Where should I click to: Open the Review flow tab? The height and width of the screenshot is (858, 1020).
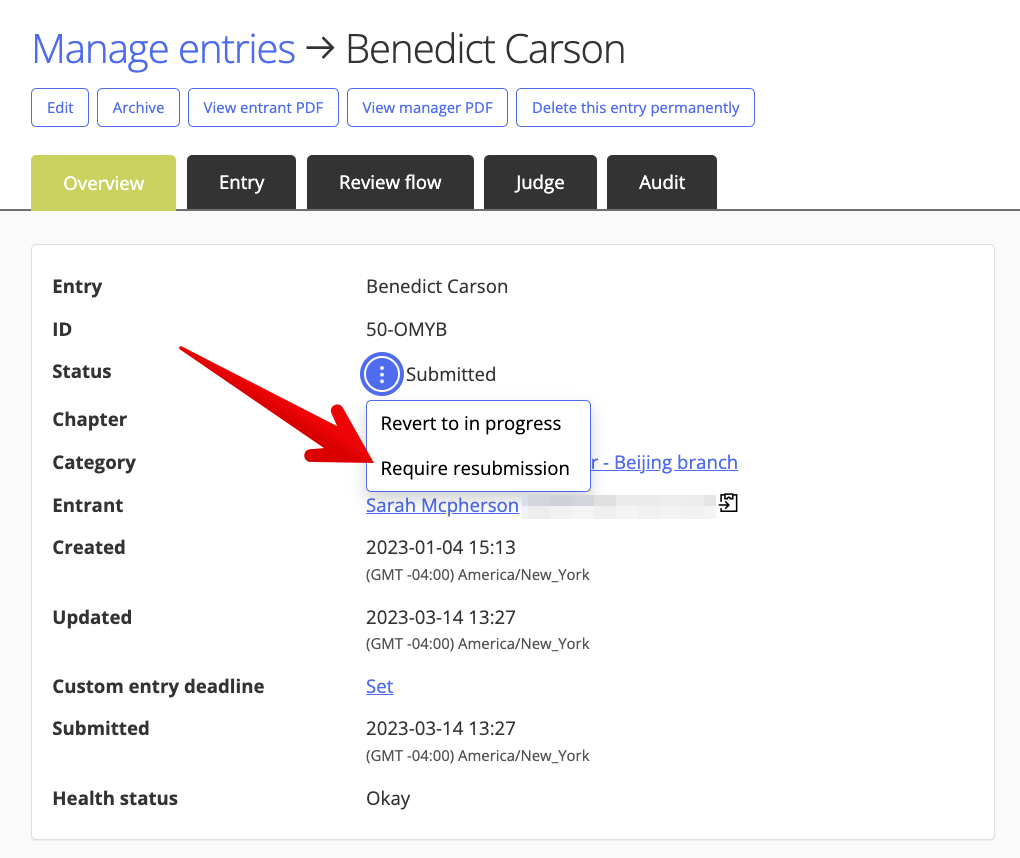[x=390, y=182]
